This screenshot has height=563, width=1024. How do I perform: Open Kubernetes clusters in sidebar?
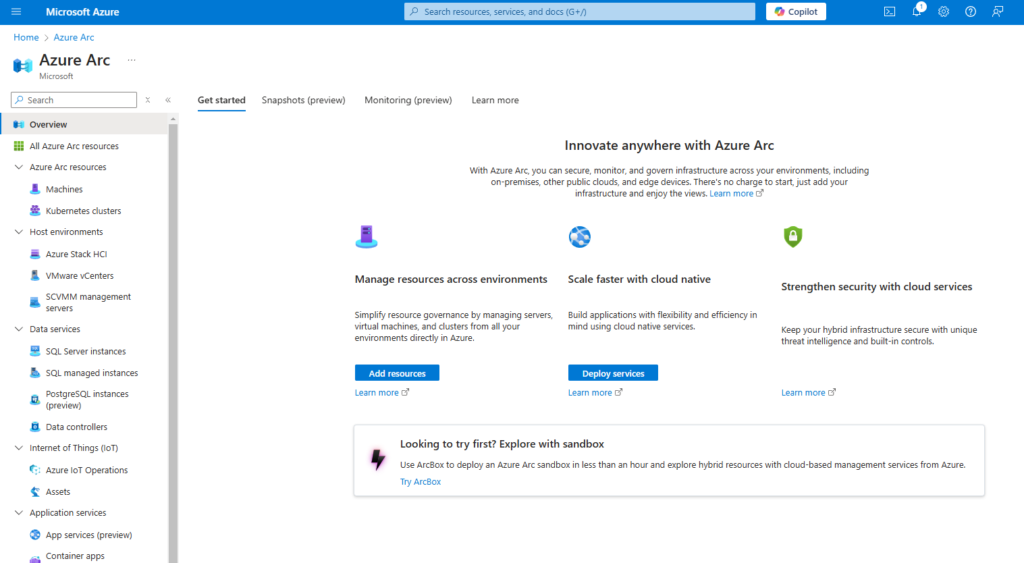pyautogui.click(x=84, y=210)
